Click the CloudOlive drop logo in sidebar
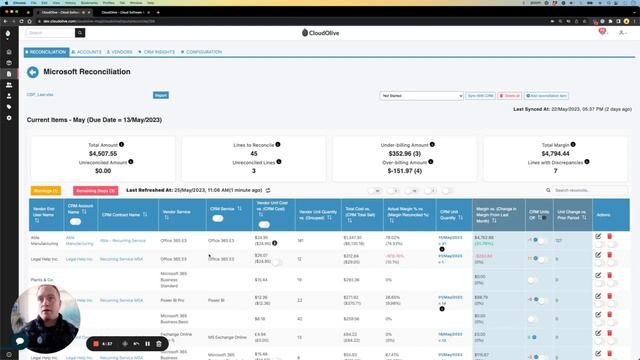 point(8,34)
